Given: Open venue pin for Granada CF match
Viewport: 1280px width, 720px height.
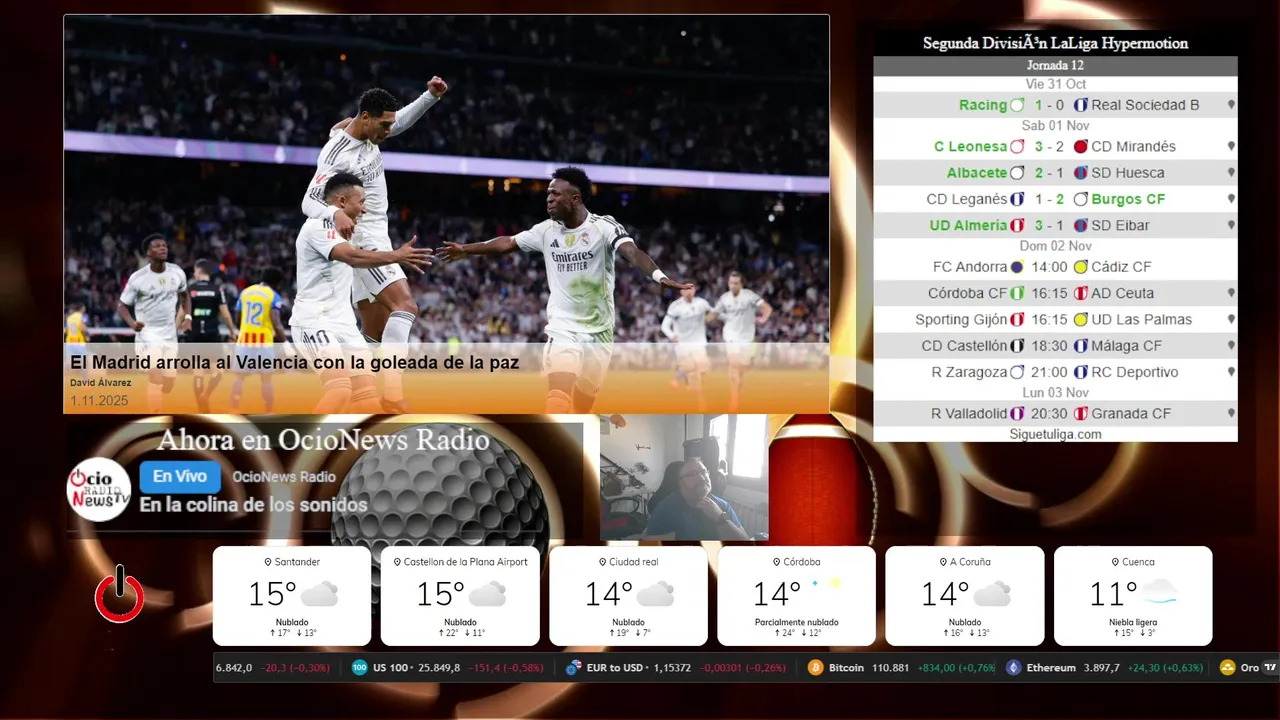Looking at the screenshot, I should click(1231, 413).
